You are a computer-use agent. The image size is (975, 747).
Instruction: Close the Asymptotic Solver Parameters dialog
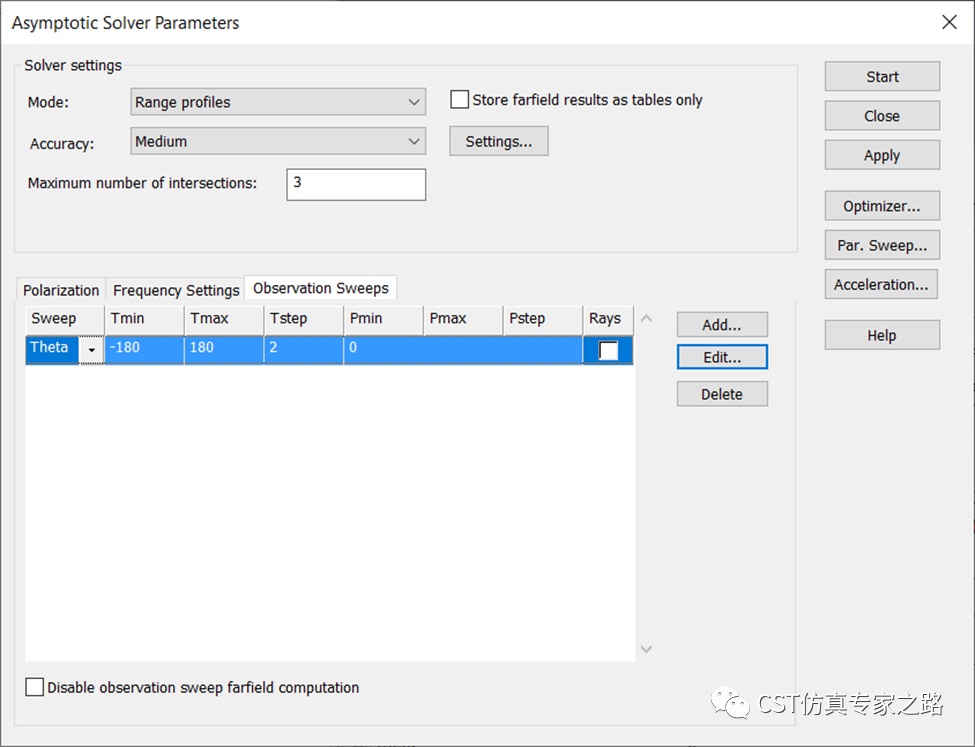pyautogui.click(x=949, y=22)
